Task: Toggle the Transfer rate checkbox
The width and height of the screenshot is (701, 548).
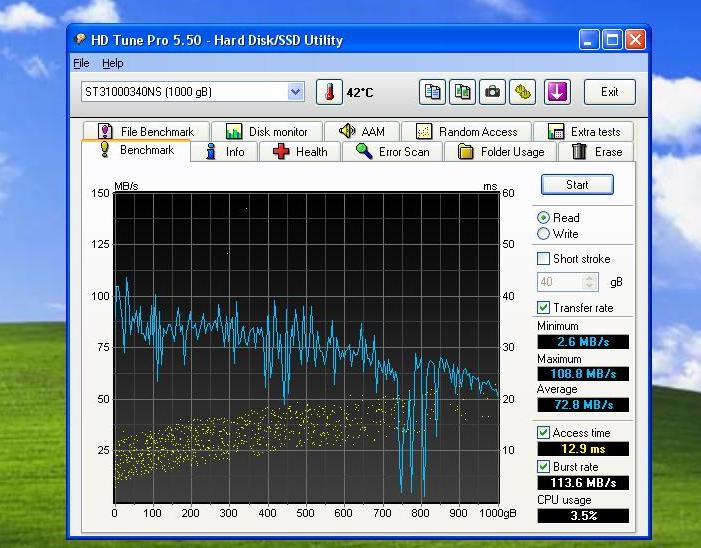Action: 543,308
